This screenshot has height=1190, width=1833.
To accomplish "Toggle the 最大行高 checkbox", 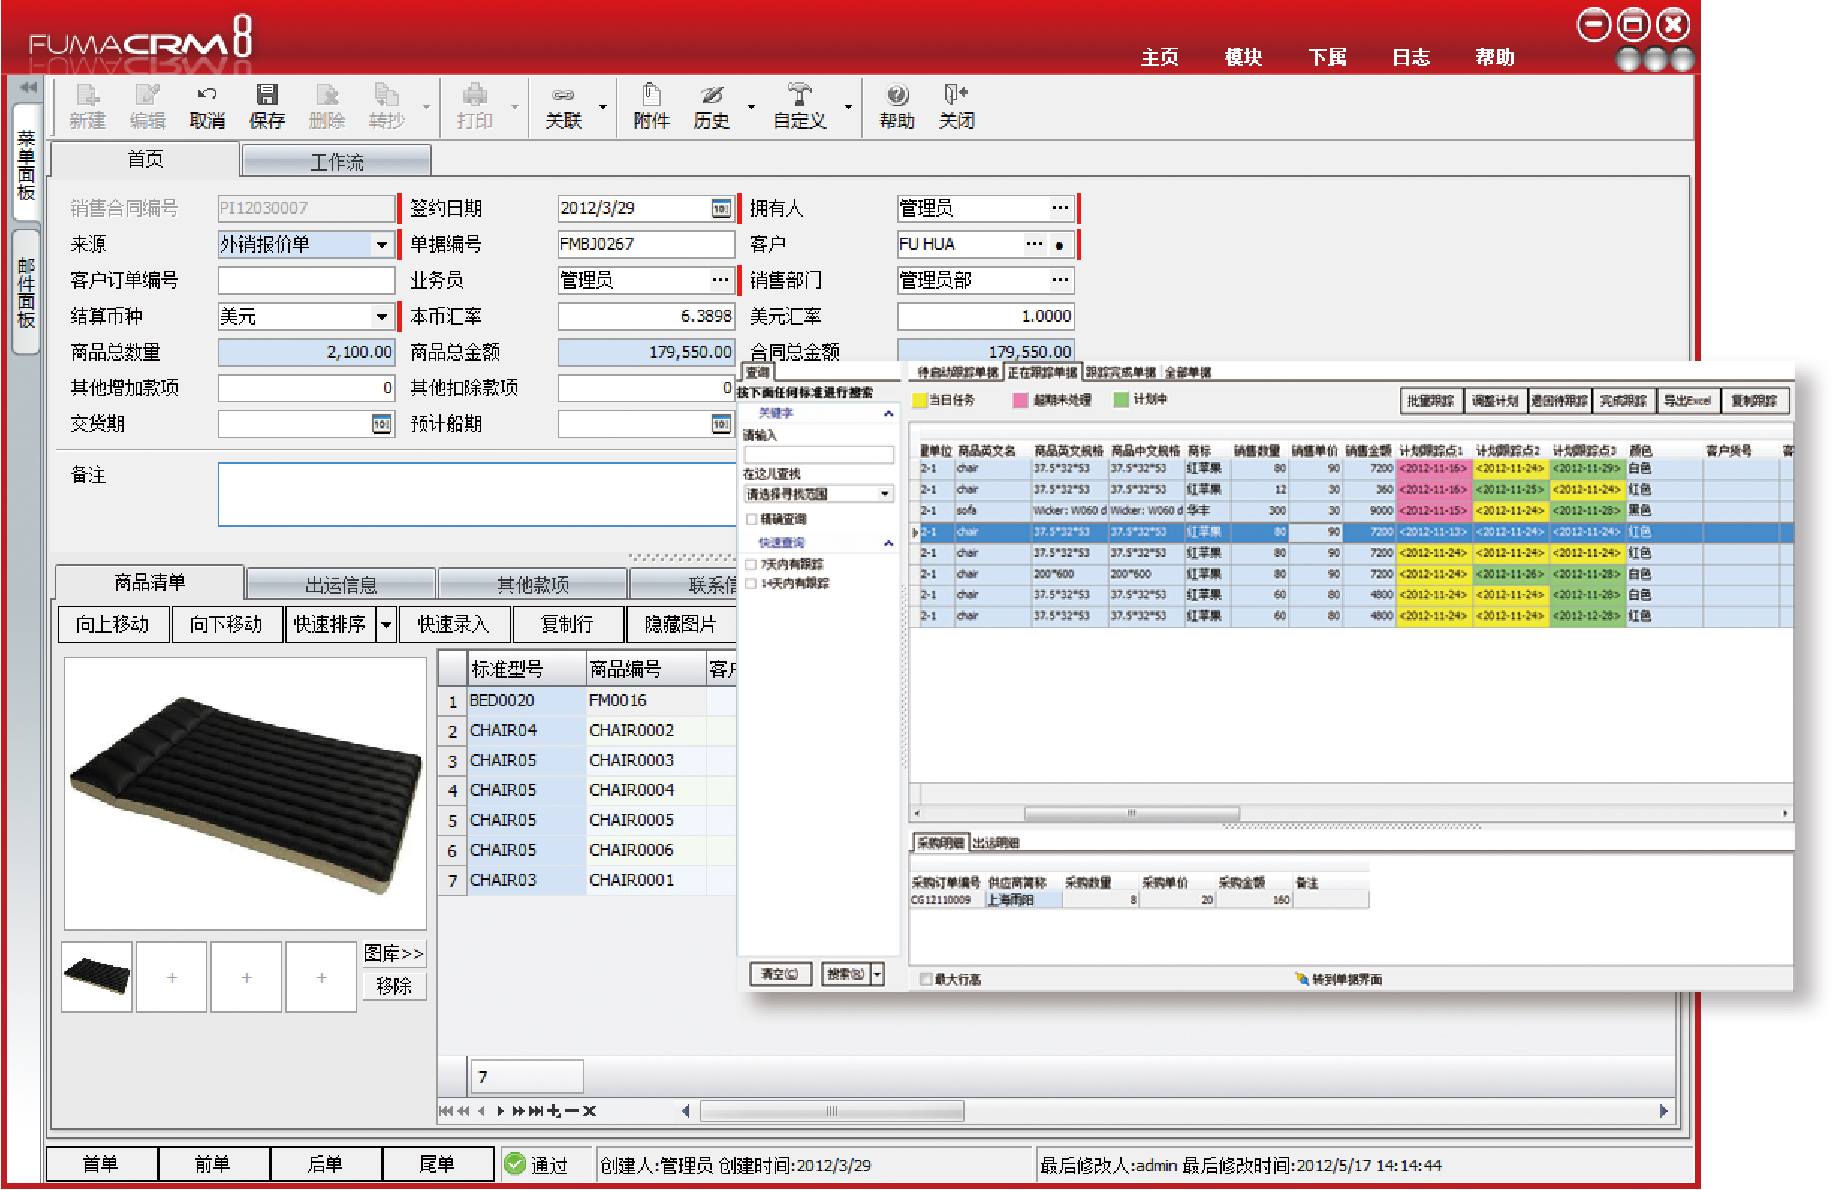I will point(926,979).
